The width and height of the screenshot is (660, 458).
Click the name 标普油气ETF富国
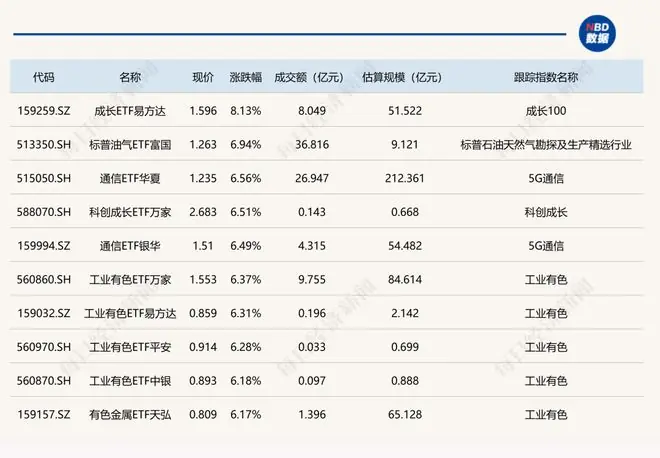coord(130,144)
